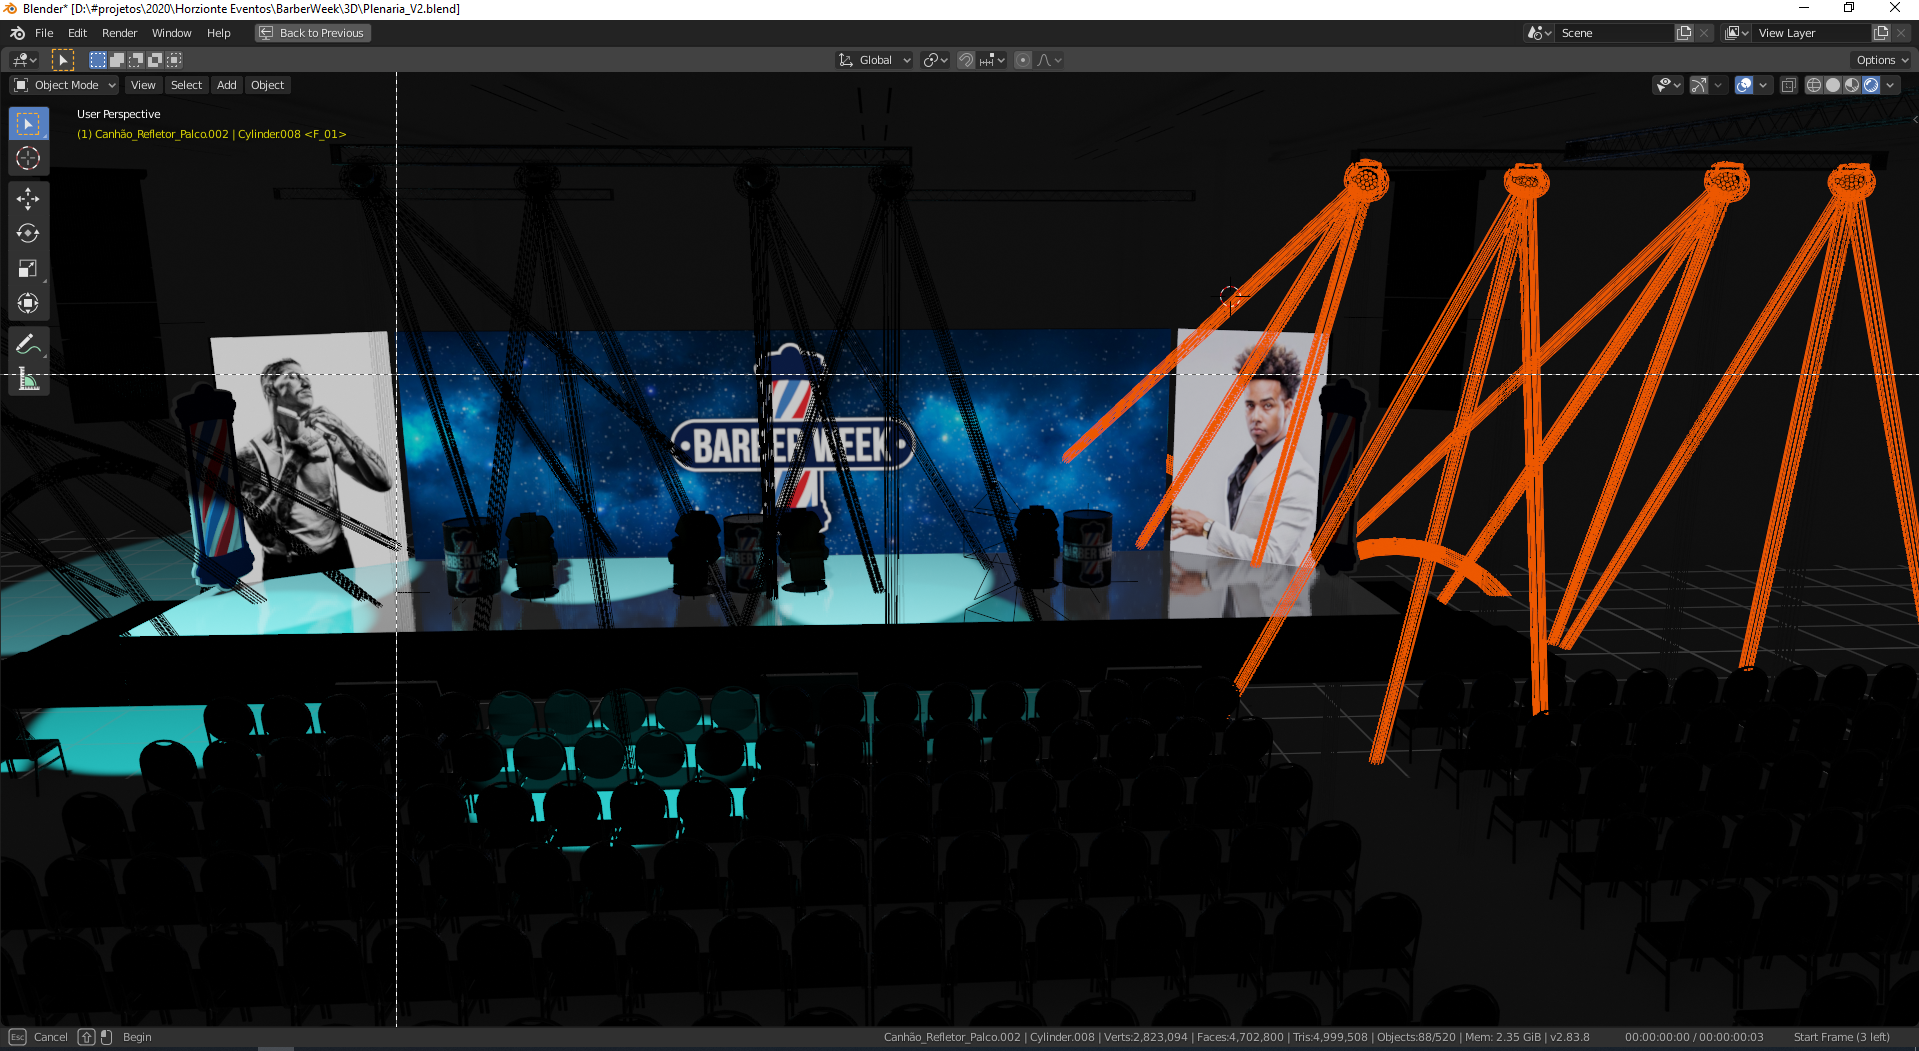Open the editor type dropdown
Screen dimensions: 1919x1051
click(24, 60)
